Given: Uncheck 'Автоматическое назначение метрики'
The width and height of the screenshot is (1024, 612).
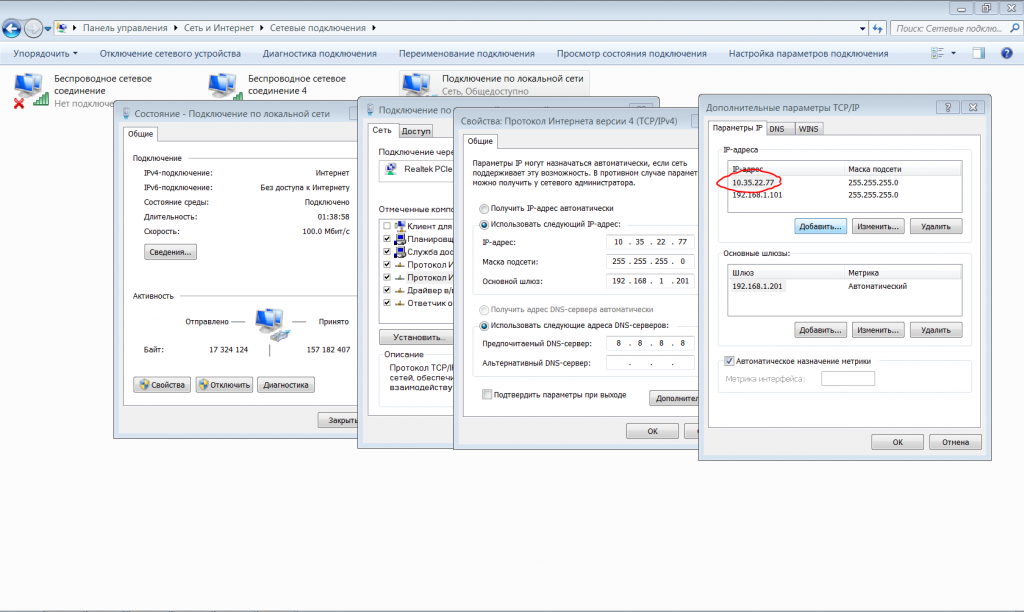Looking at the screenshot, I should pyautogui.click(x=729, y=361).
